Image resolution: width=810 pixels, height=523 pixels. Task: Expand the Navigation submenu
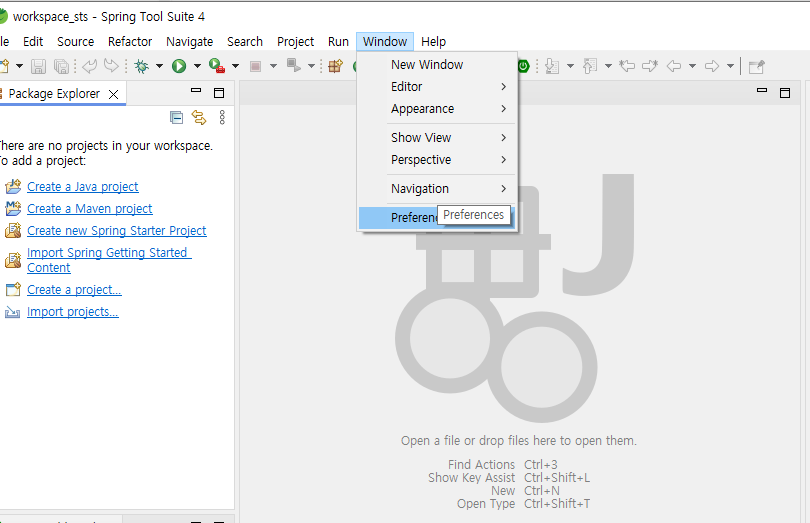pyautogui.click(x=438, y=189)
